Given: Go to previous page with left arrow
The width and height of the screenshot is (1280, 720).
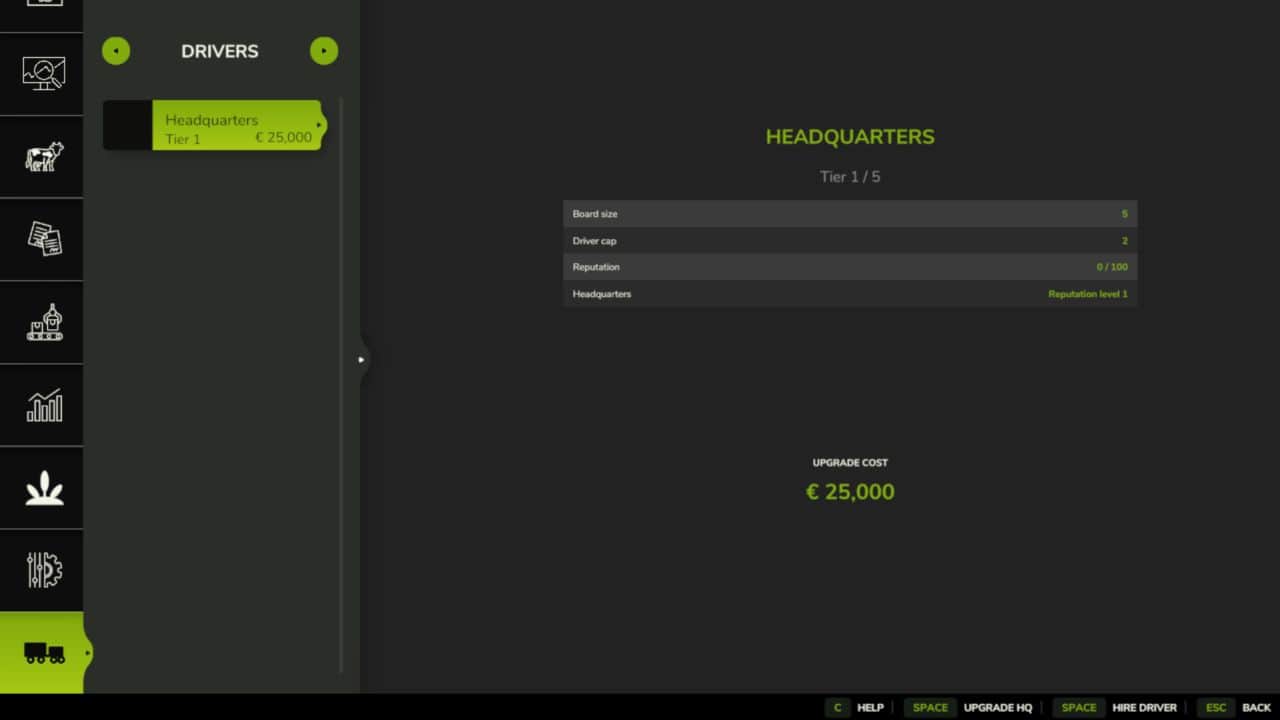Looking at the screenshot, I should [x=116, y=51].
